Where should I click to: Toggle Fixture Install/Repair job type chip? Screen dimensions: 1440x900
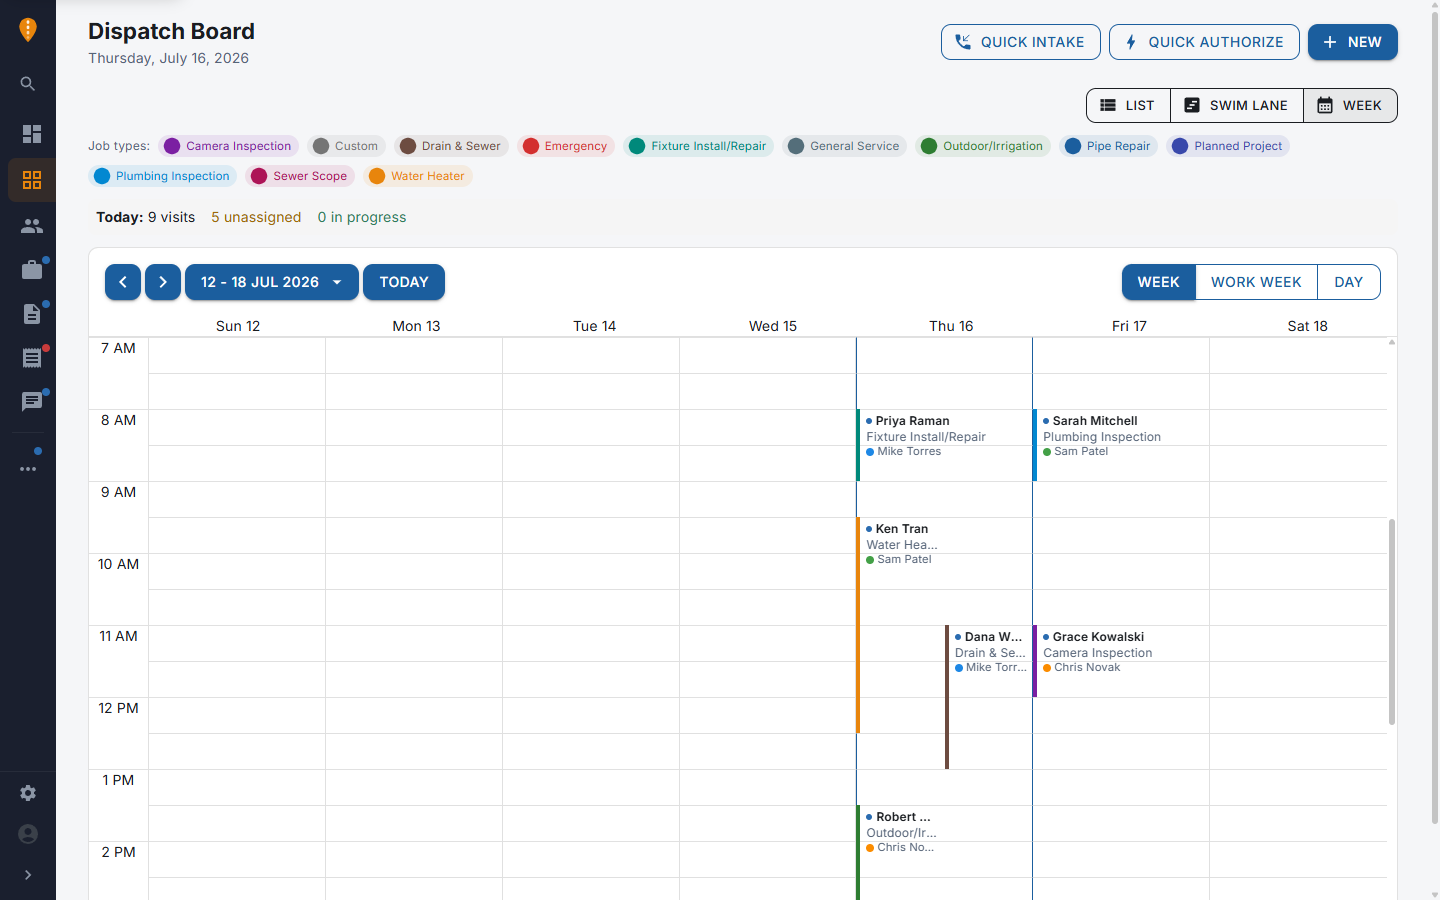tap(699, 146)
